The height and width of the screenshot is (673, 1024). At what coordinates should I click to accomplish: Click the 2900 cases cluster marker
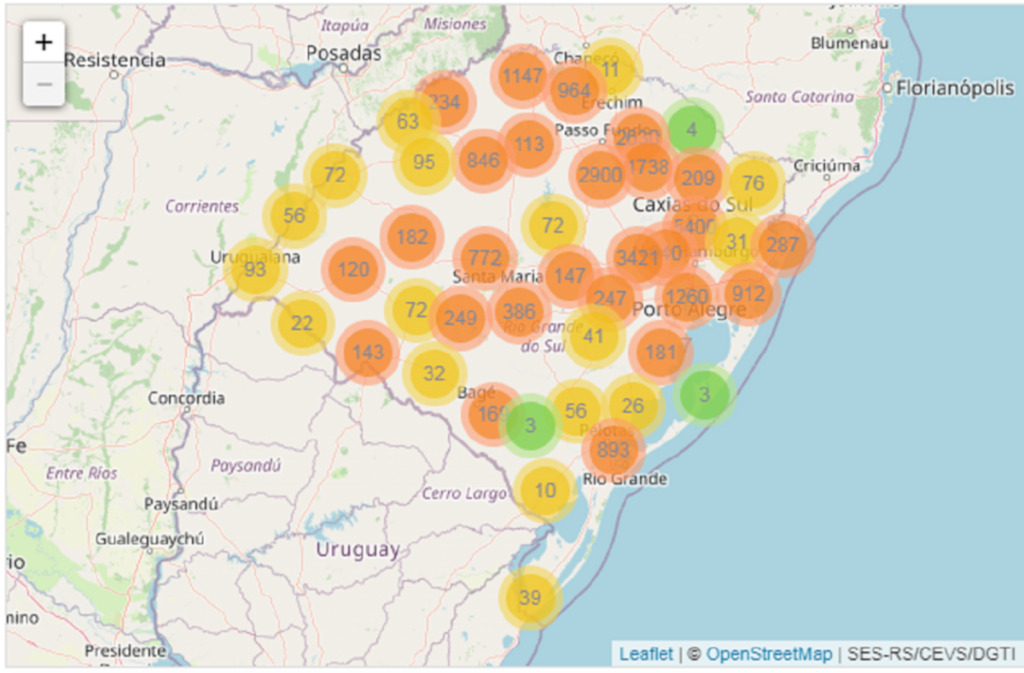click(x=599, y=174)
